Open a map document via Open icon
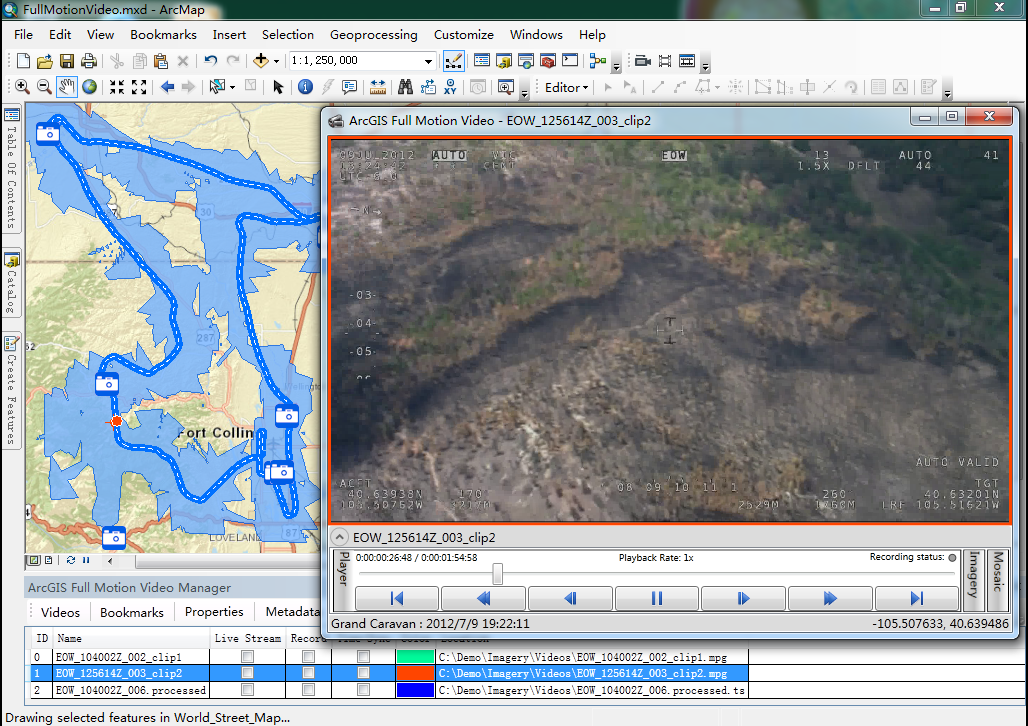The image size is (1028, 726). (x=45, y=61)
